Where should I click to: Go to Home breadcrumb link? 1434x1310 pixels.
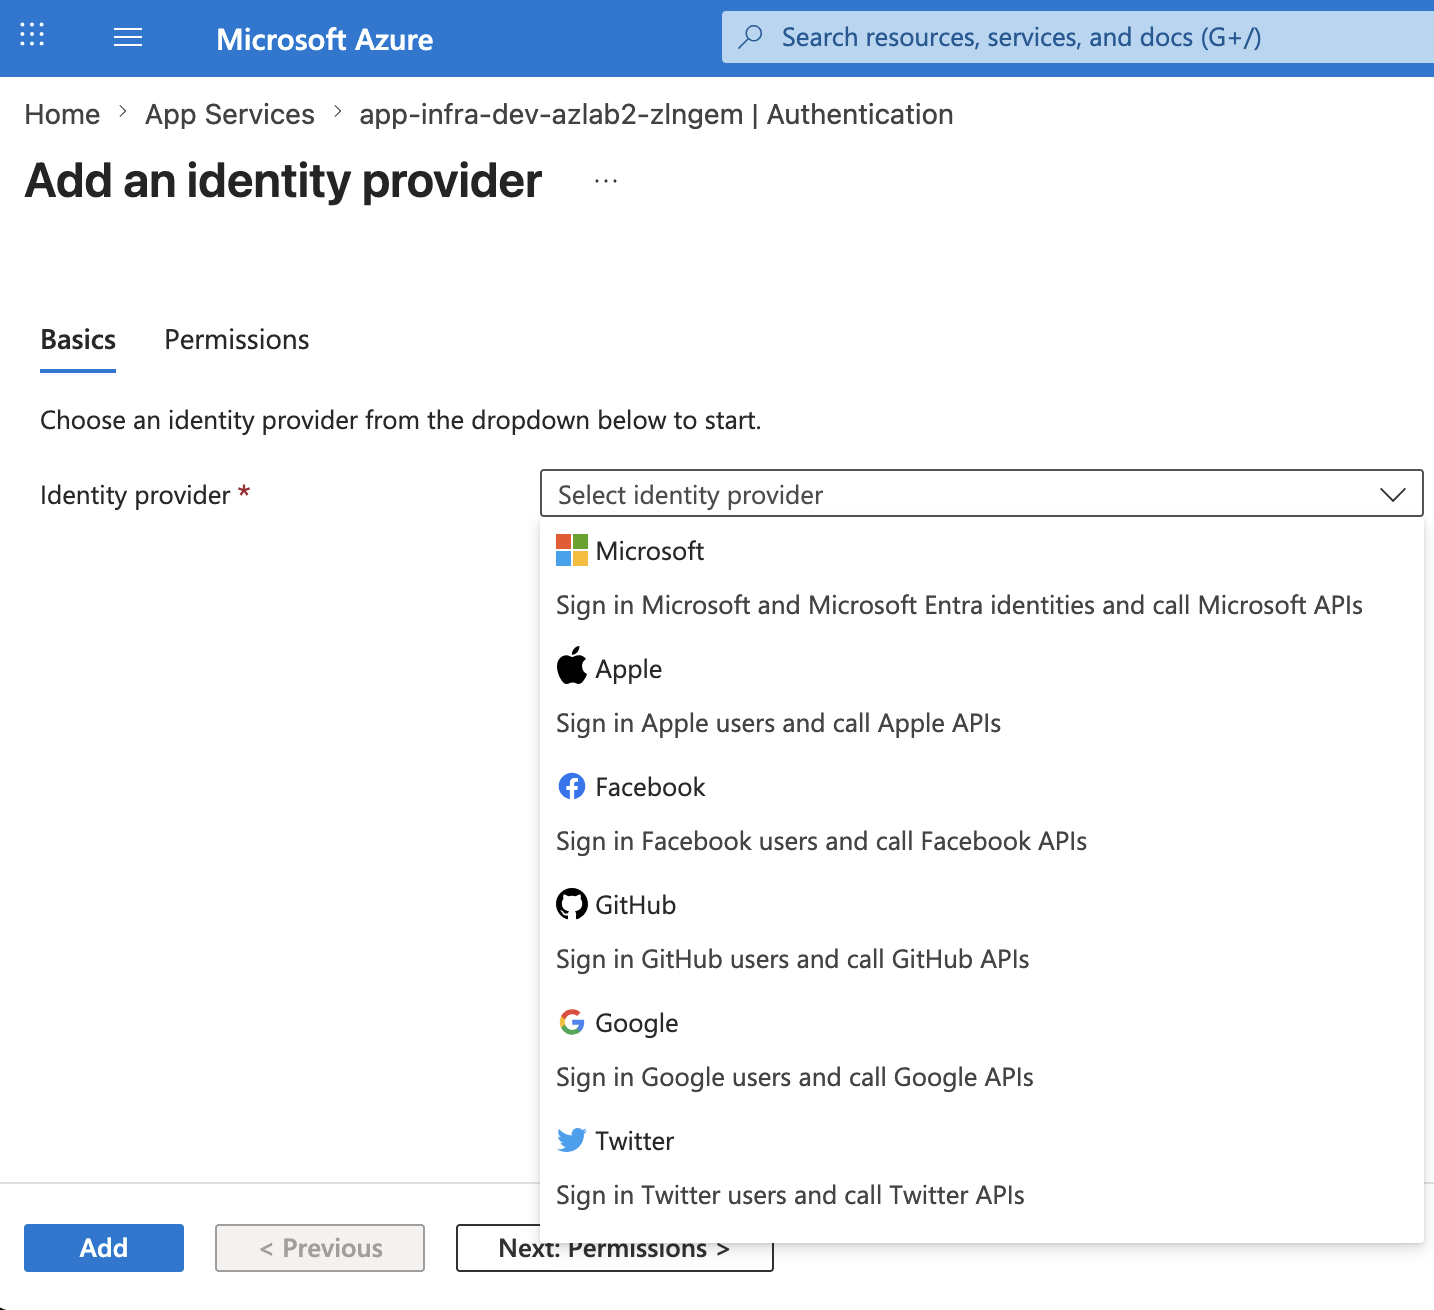tap(62, 114)
